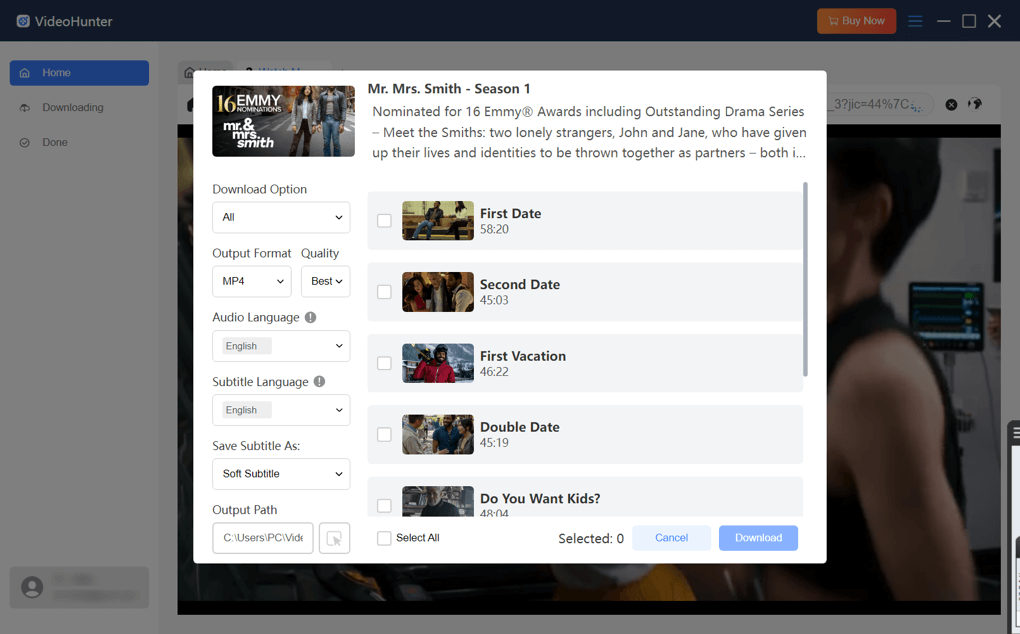Open the Output Format MP4 dropdown
The height and width of the screenshot is (634, 1020).
coord(251,281)
